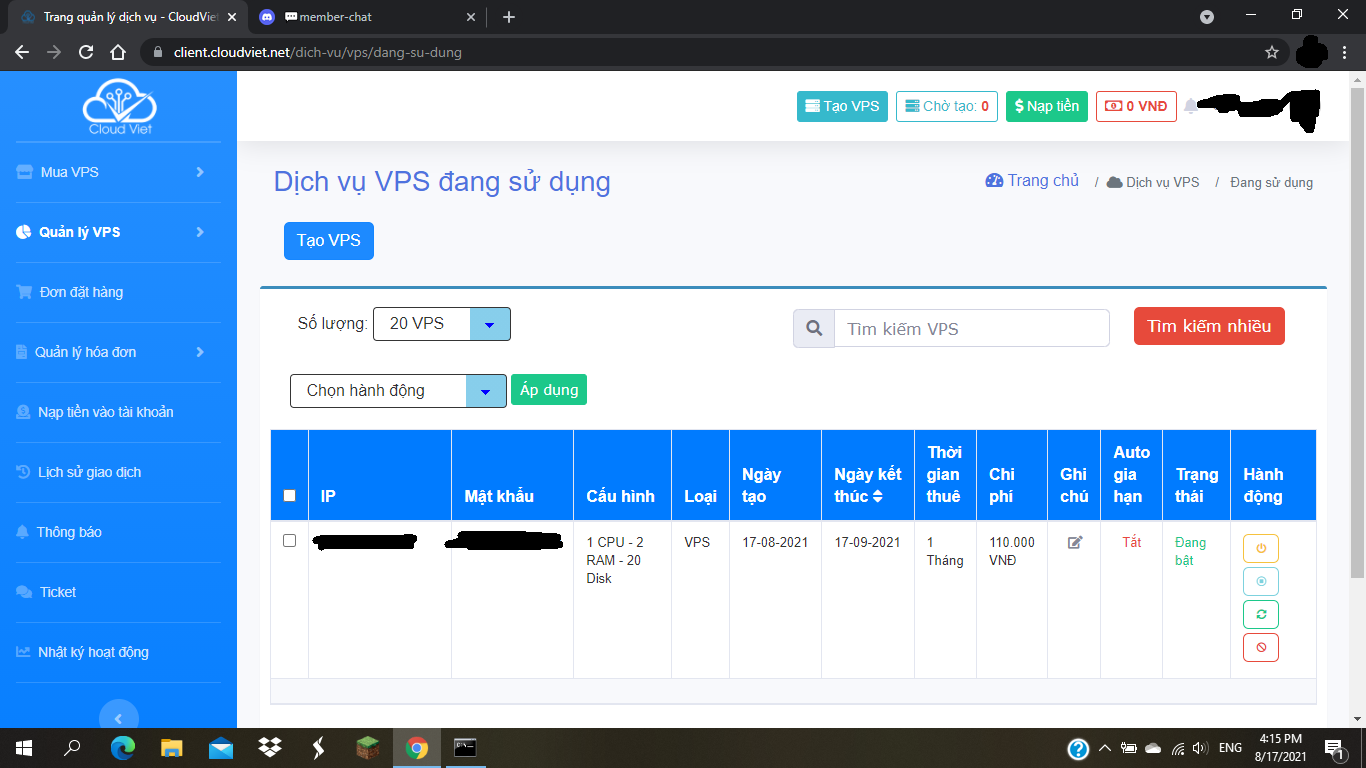
Task: Click the 0 VNĐ balance button
Action: [1136, 106]
